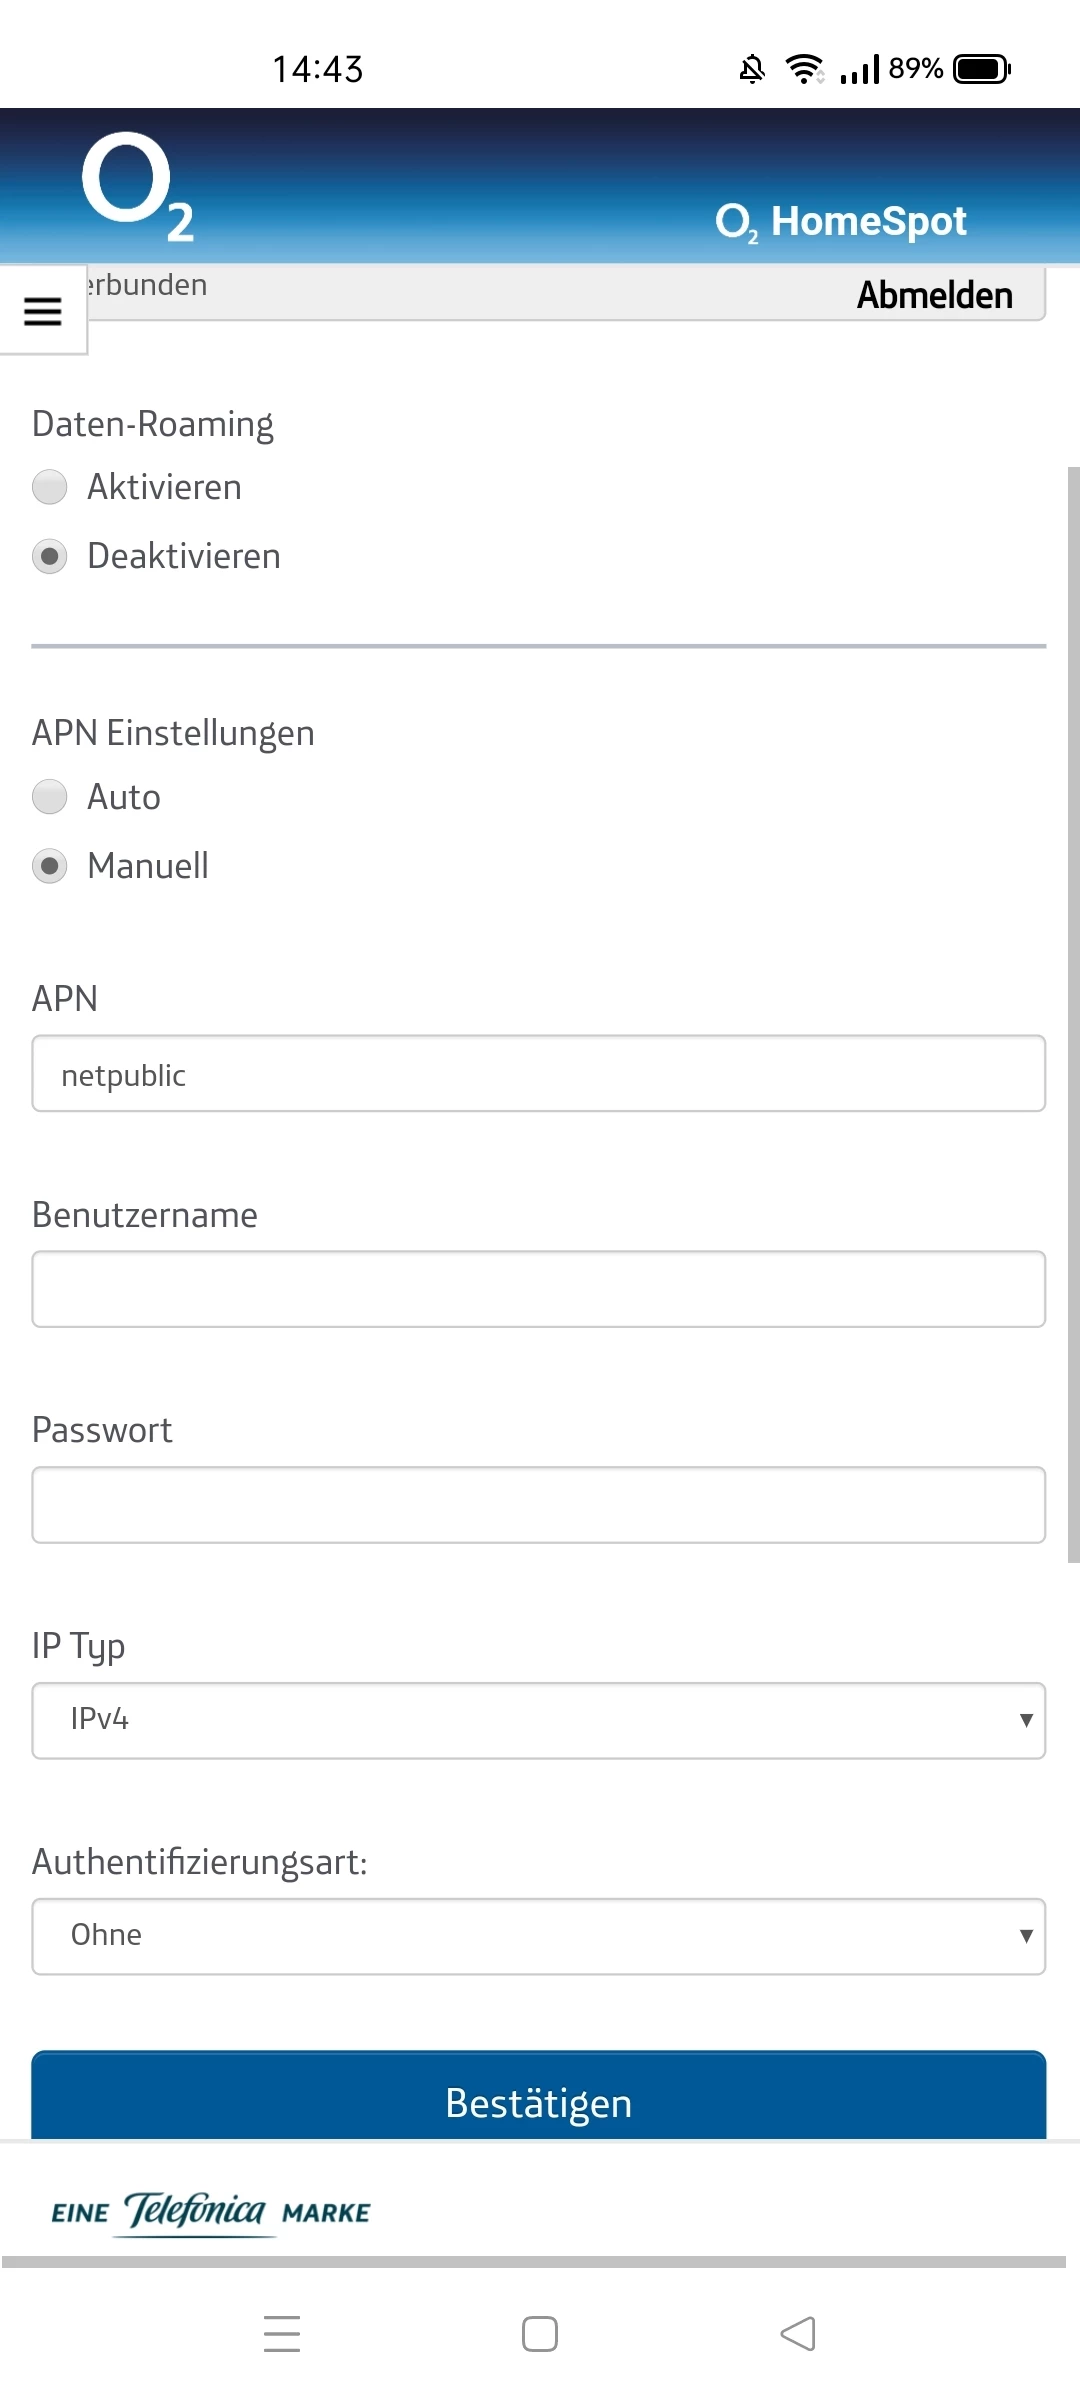Tap Android home button
The image size is (1080, 2400).
click(540, 2334)
